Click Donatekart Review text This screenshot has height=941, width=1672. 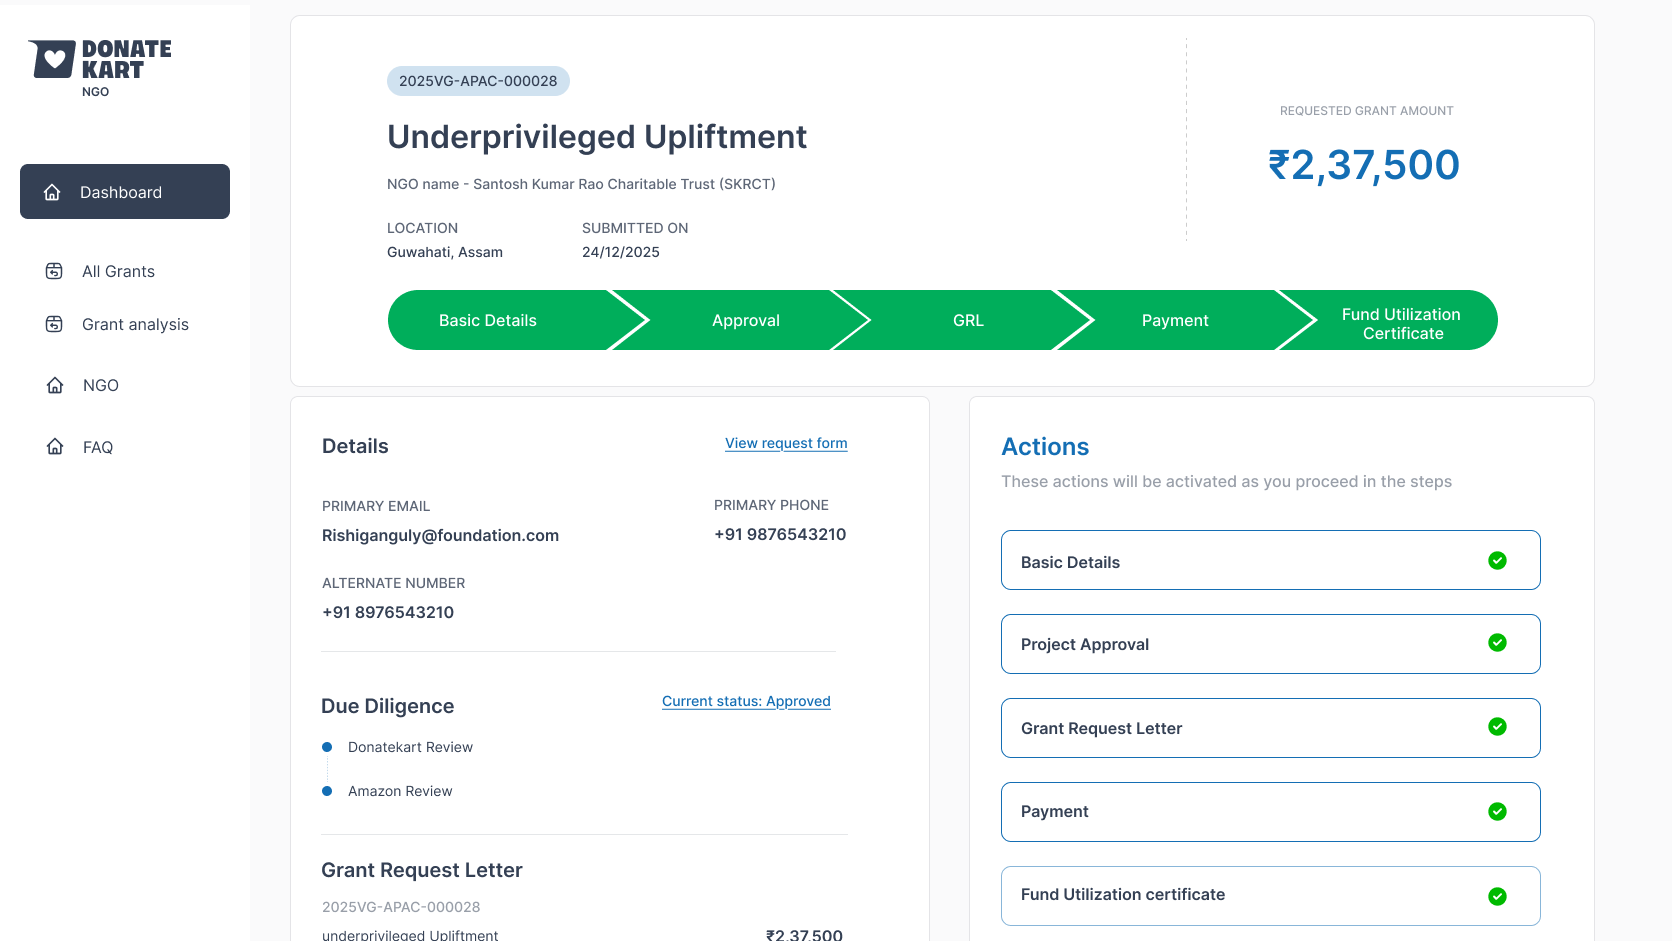point(410,747)
